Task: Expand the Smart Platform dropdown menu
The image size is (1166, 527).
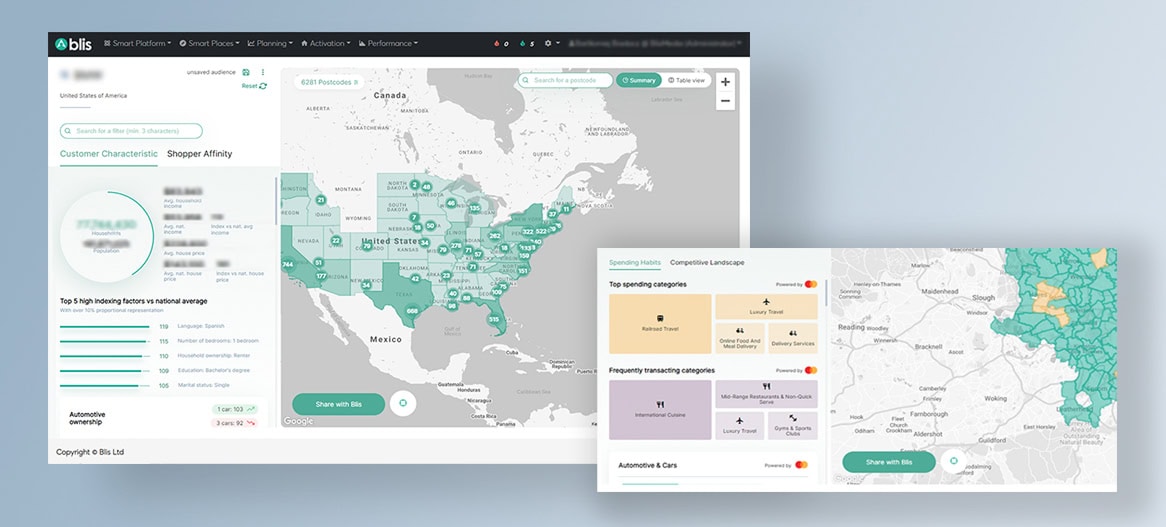Action: click(x=138, y=44)
